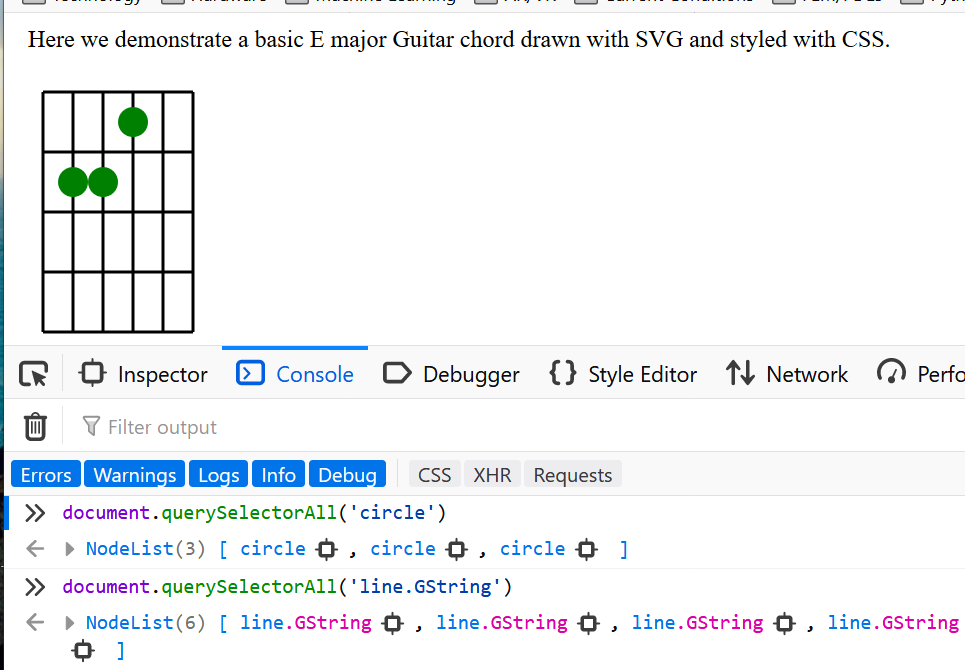Viewport: 965px width, 670px height.
Task: Activate the node picker tool
Action: [x=33, y=373]
